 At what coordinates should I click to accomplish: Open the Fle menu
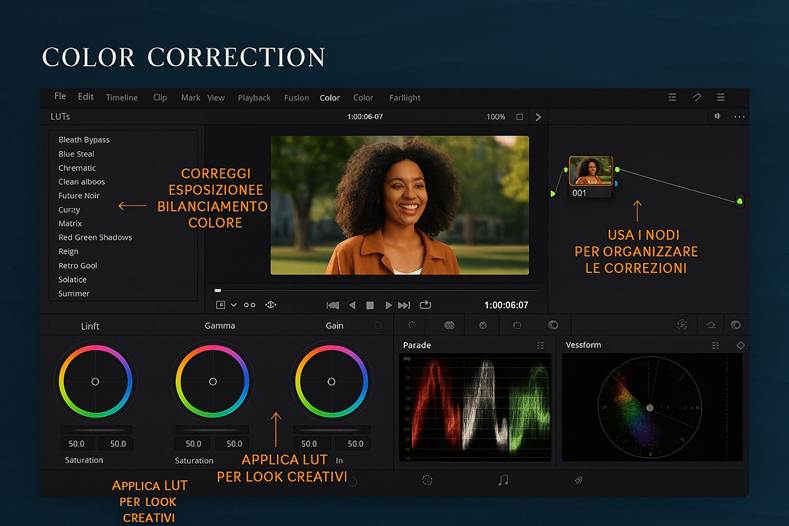(x=60, y=96)
